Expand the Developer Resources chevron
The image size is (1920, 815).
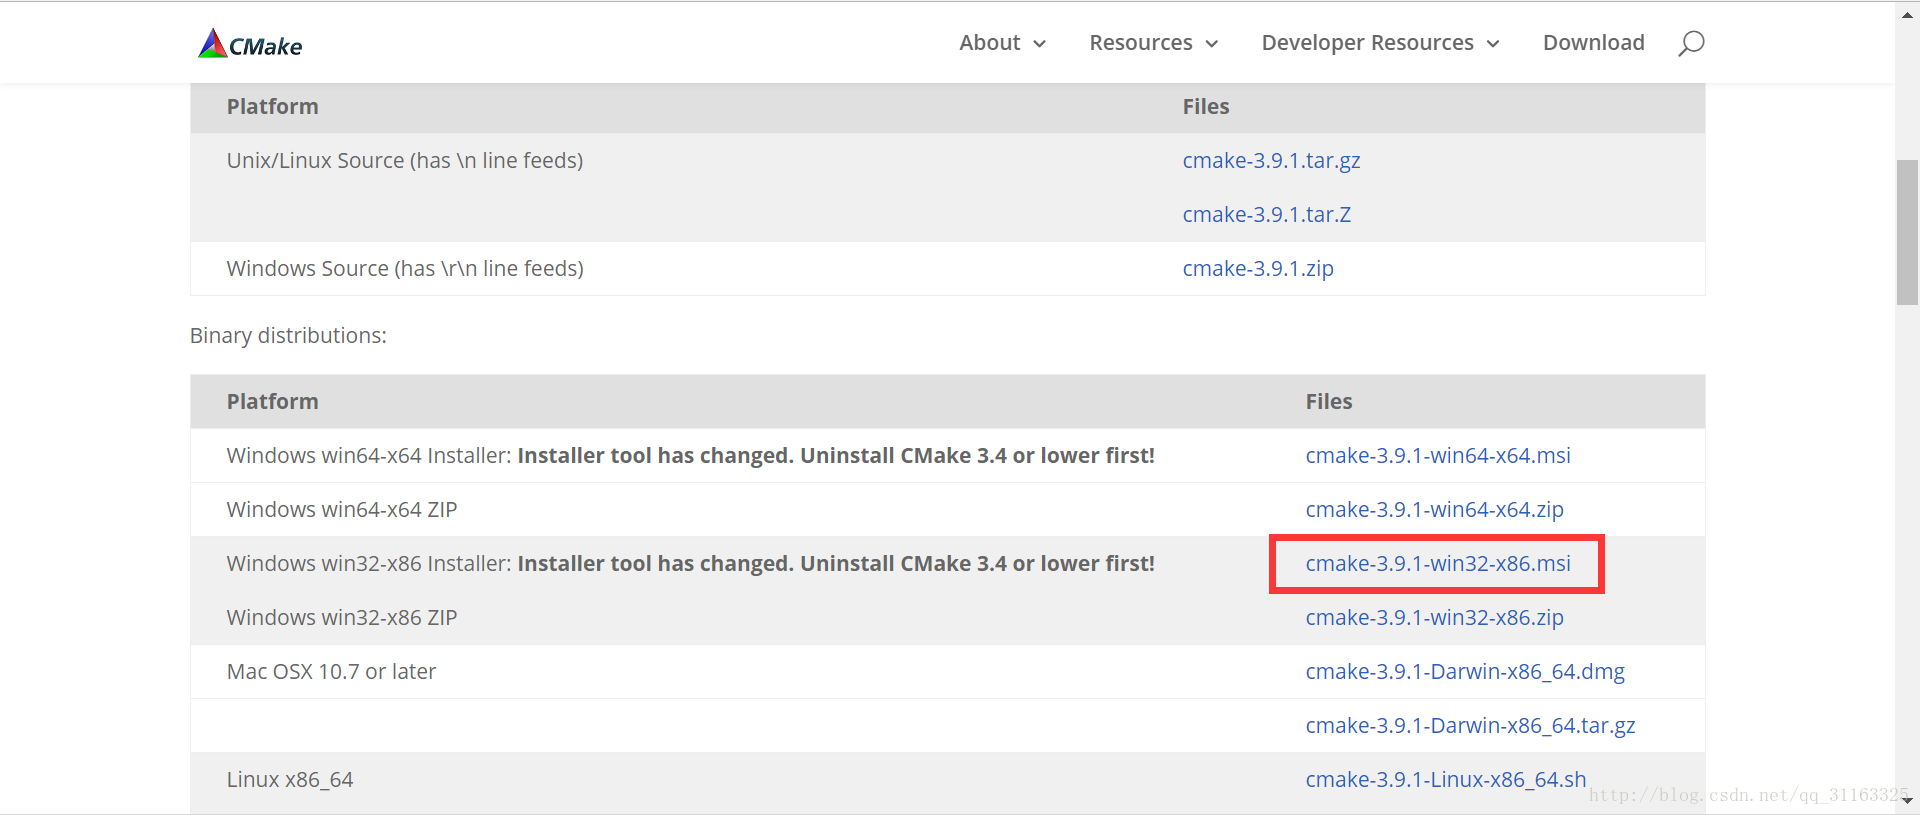click(x=1493, y=44)
